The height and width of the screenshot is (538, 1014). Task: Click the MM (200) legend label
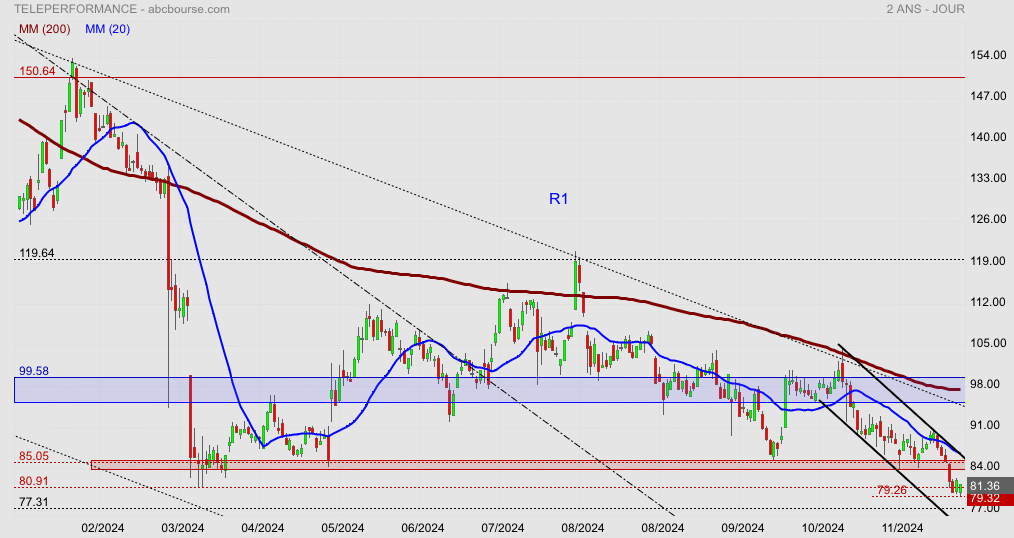[45, 29]
